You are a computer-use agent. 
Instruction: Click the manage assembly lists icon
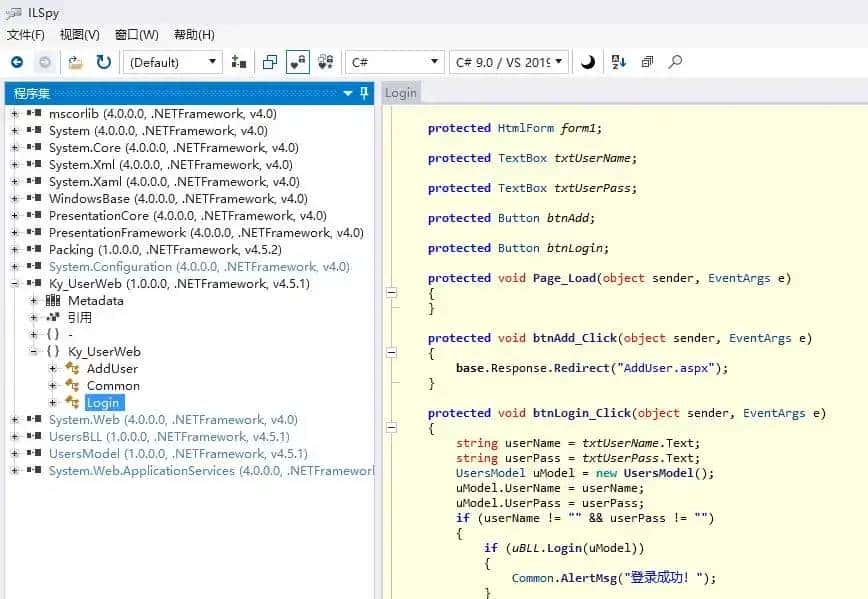pyautogui.click(x=238, y=61)
